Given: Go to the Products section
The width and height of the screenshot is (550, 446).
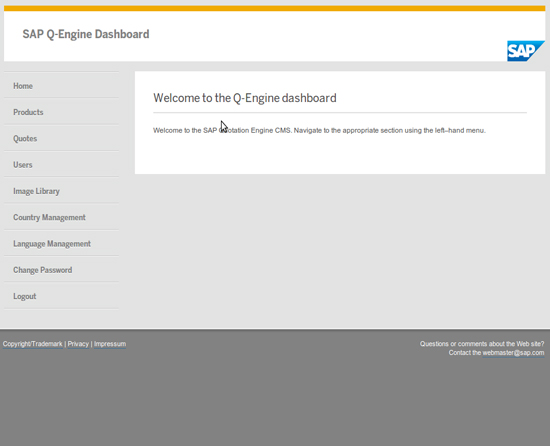Looking at the screenshot, I should click(28, 112).
